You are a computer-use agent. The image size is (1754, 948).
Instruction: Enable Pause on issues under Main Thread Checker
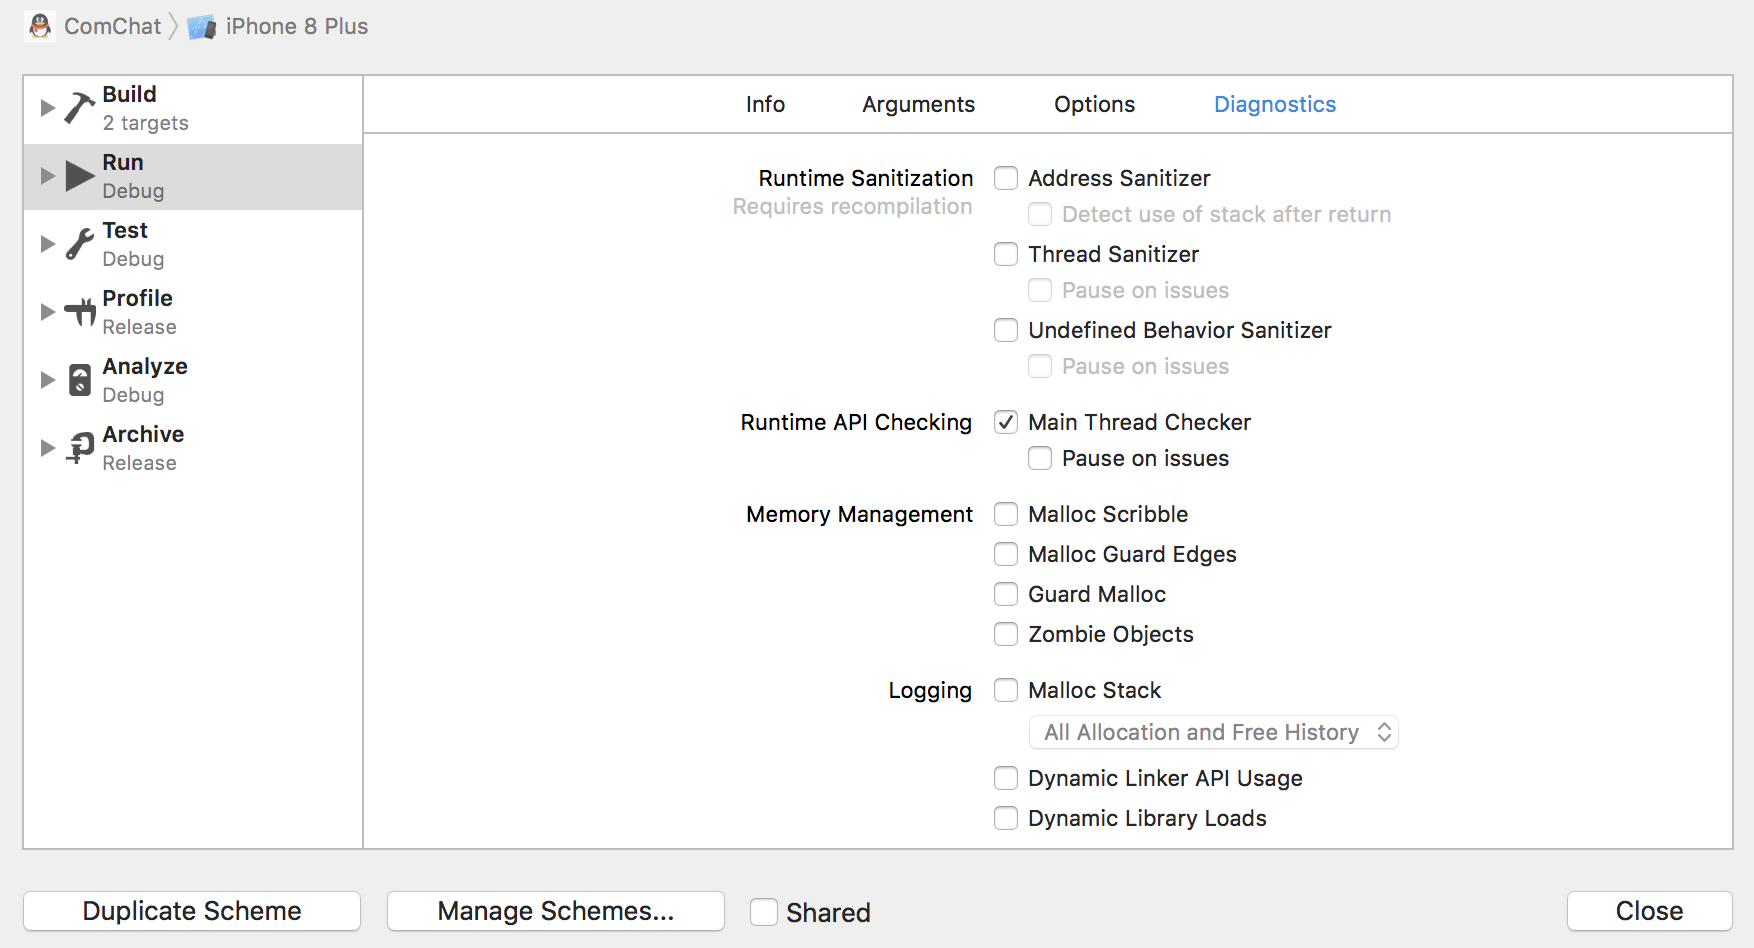[x=1040, y=458]
